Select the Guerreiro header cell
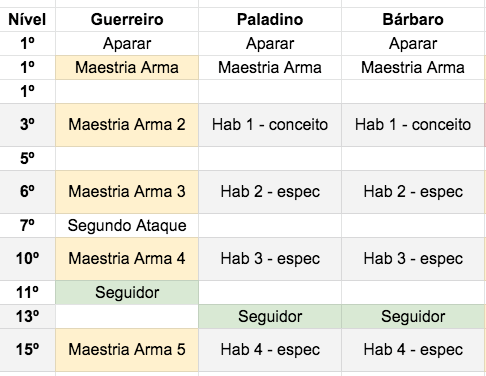This screenshot has width=486, height=376. click(127, 20)
